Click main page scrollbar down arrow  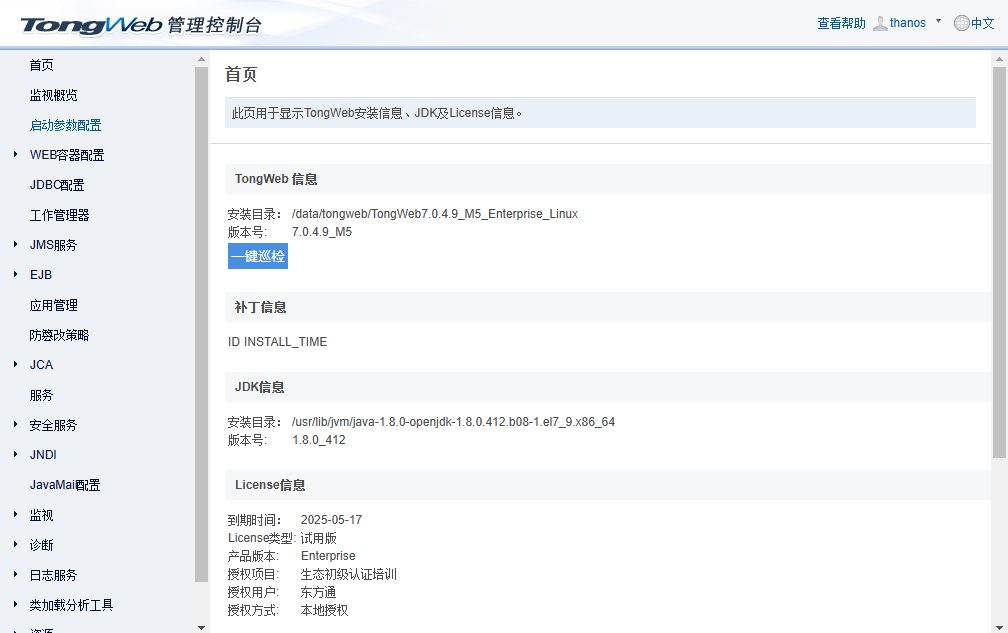pyautogui.click(x=999, y=627)
